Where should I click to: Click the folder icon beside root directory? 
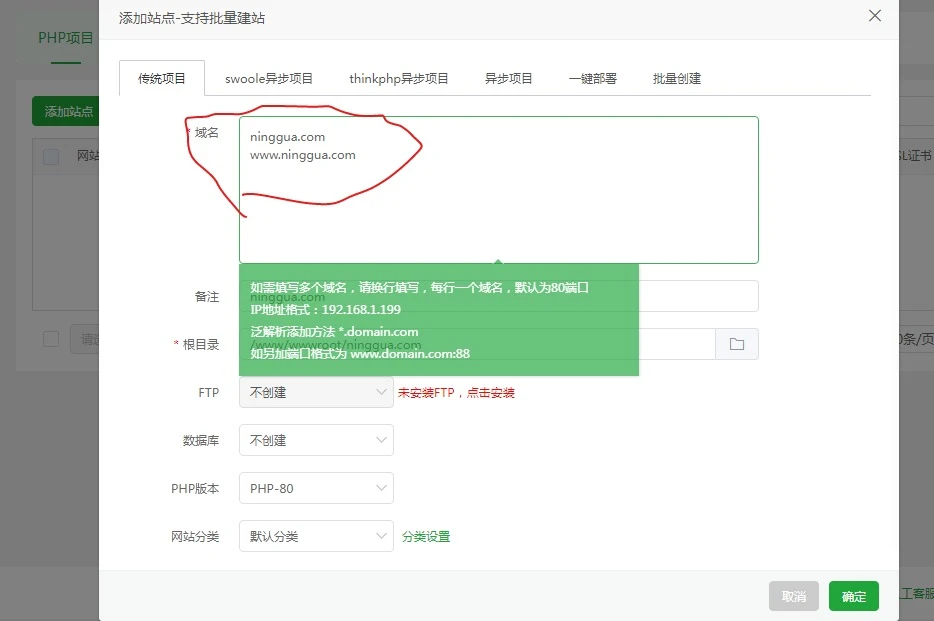click(737, 344)
